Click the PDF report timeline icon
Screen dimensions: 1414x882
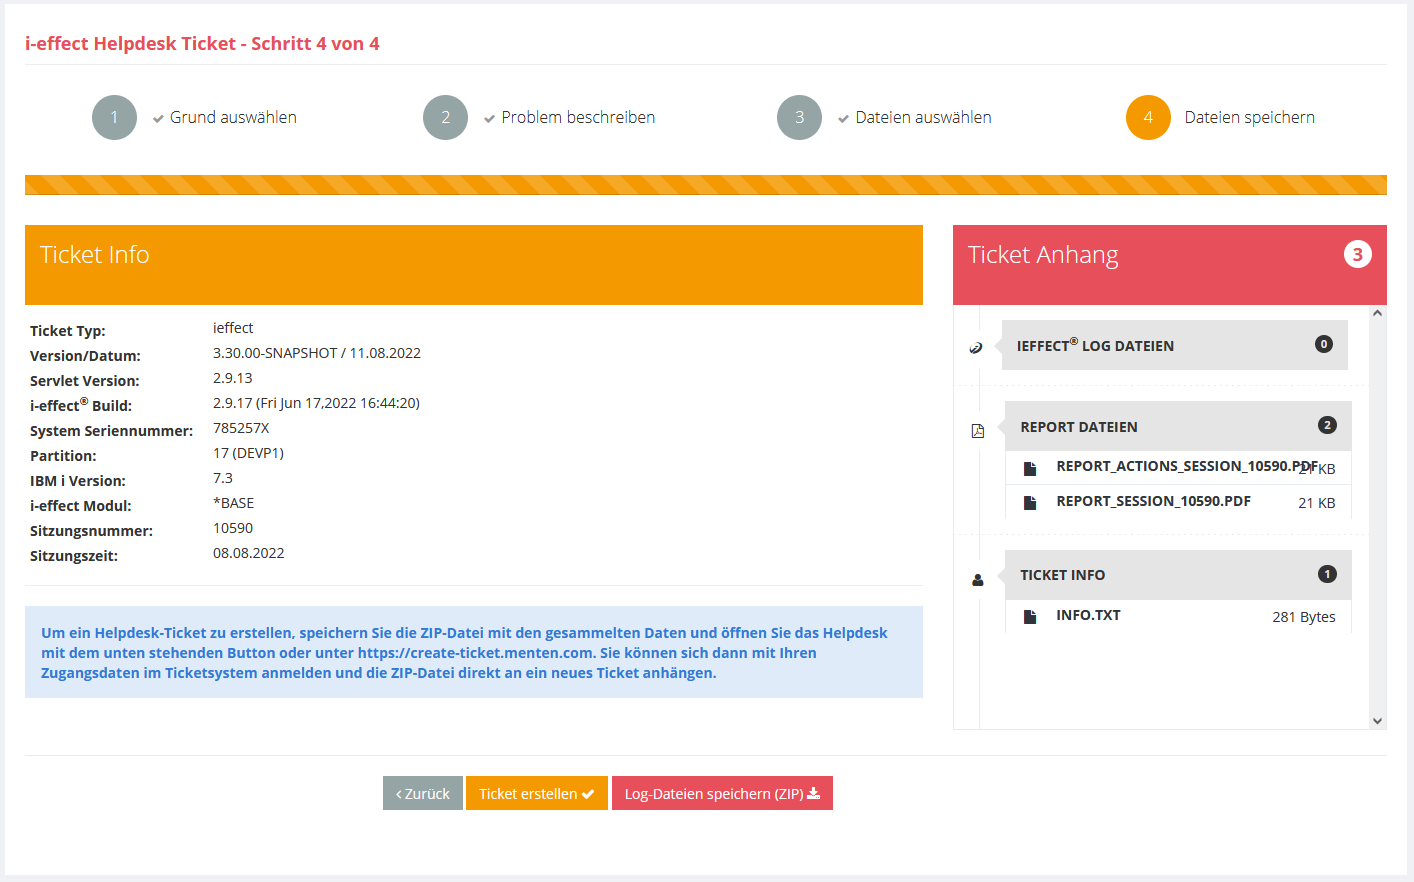click(x=978, y=431)
